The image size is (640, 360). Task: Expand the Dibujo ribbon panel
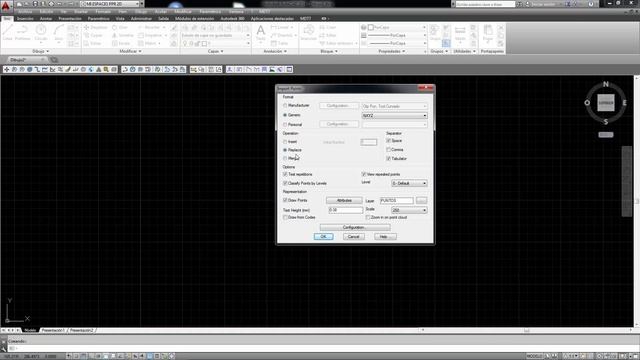[x=40, y=51]
